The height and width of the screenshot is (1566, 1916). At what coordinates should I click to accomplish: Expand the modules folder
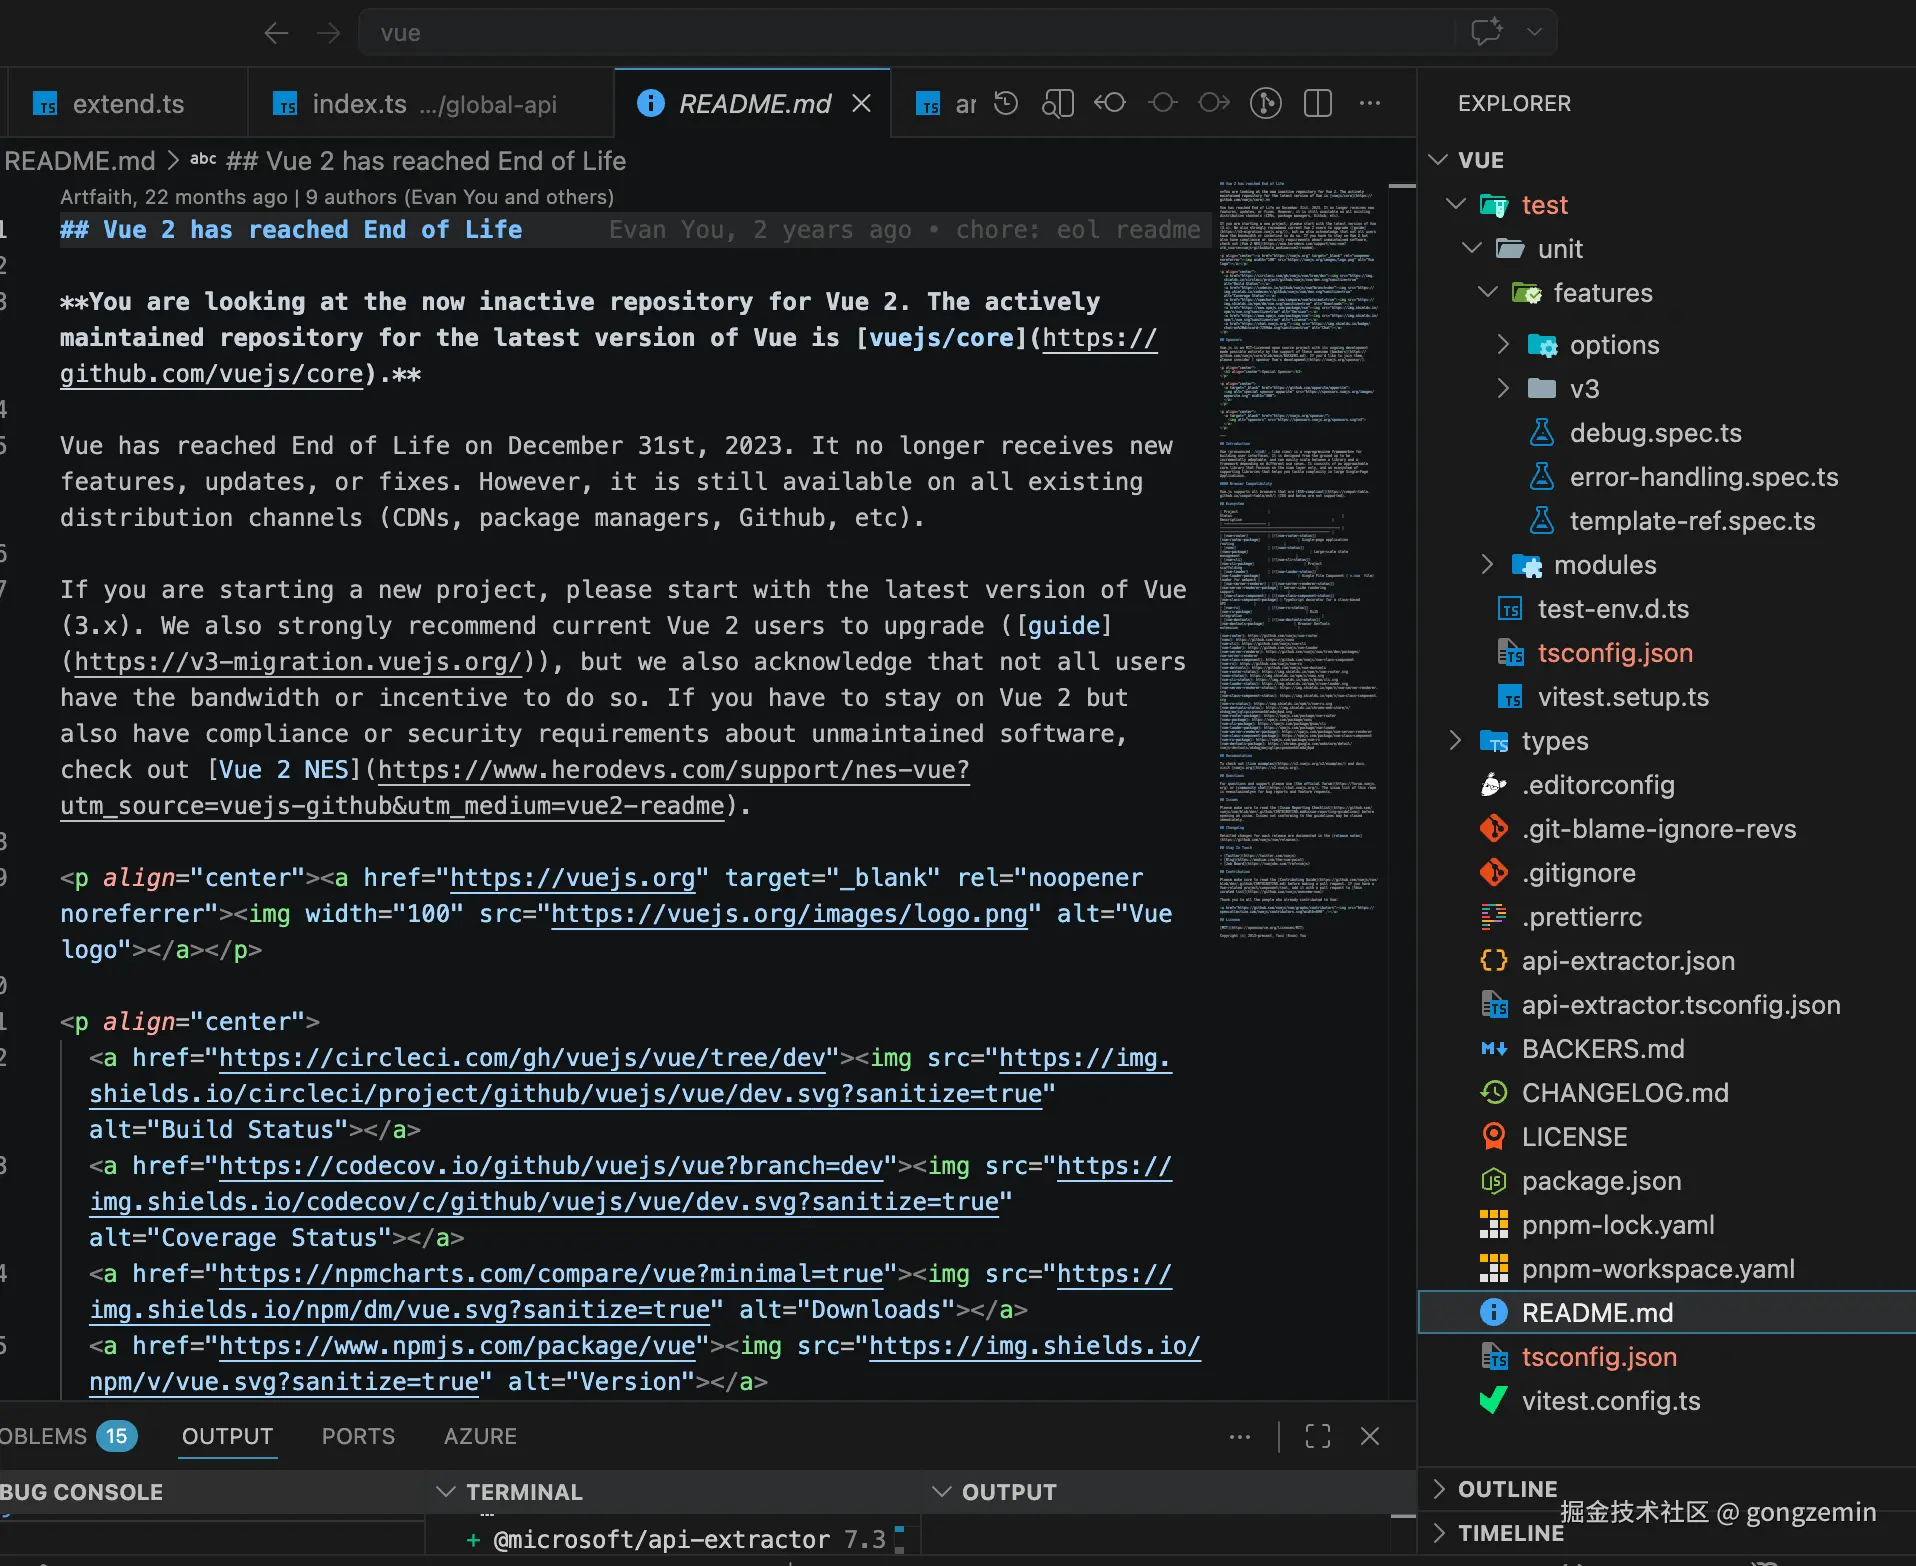click(x=1488, y=565)
